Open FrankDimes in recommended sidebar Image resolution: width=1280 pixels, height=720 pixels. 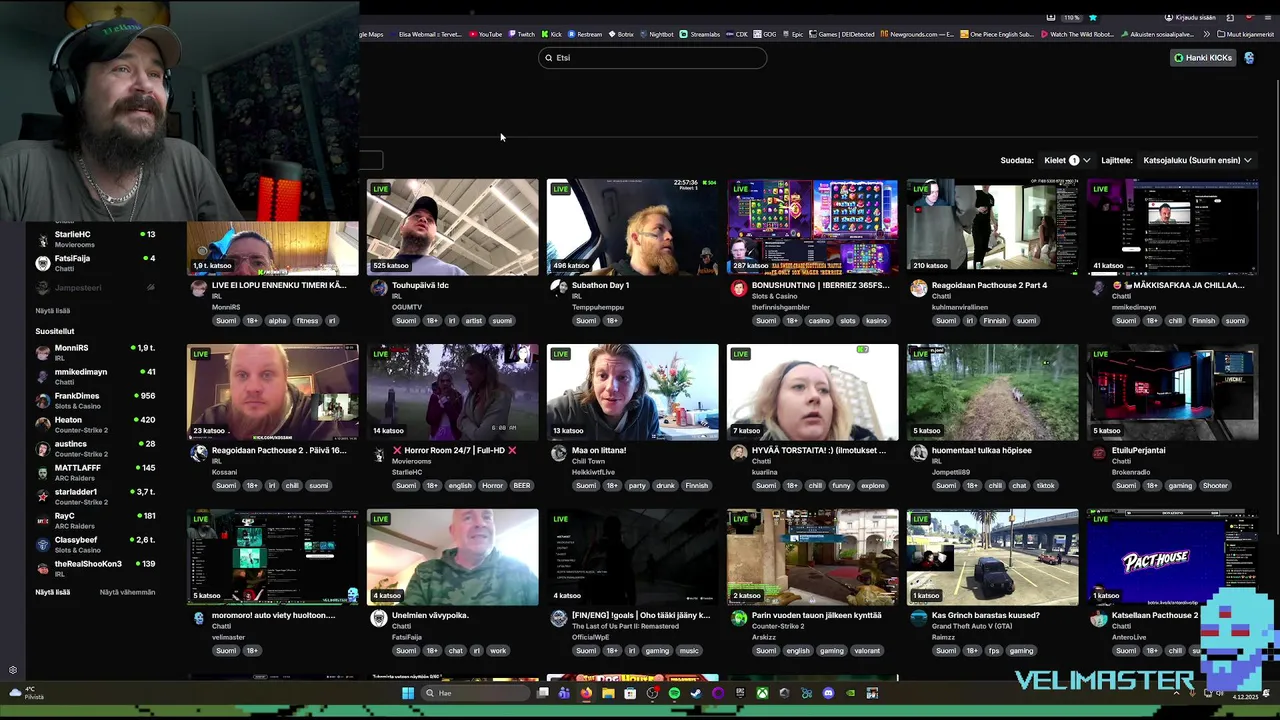click(x=93, y=400)
